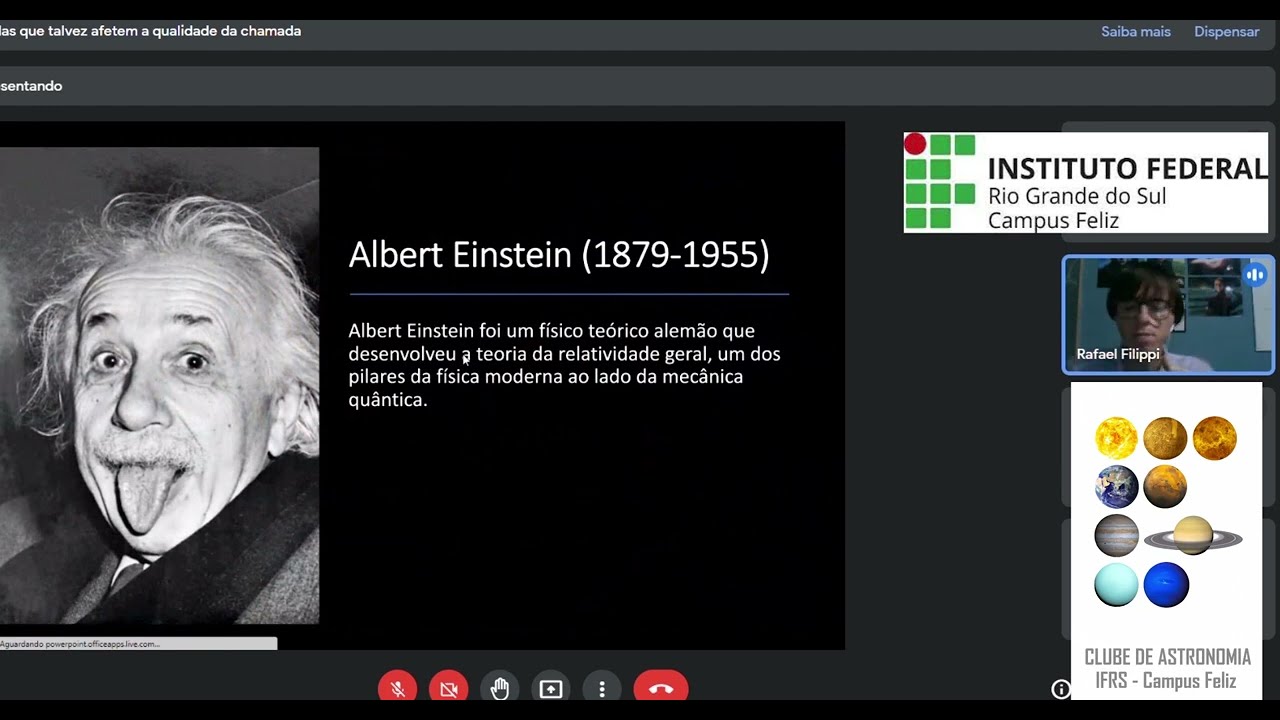The height and width of the screenshot is (720, 1280).
Task: Click the Sun image in planets graphic
Action: tap(1116, 438)
